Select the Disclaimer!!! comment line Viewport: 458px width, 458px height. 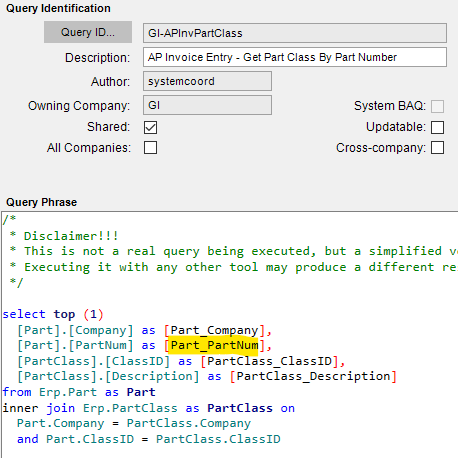tap(64, 236)
